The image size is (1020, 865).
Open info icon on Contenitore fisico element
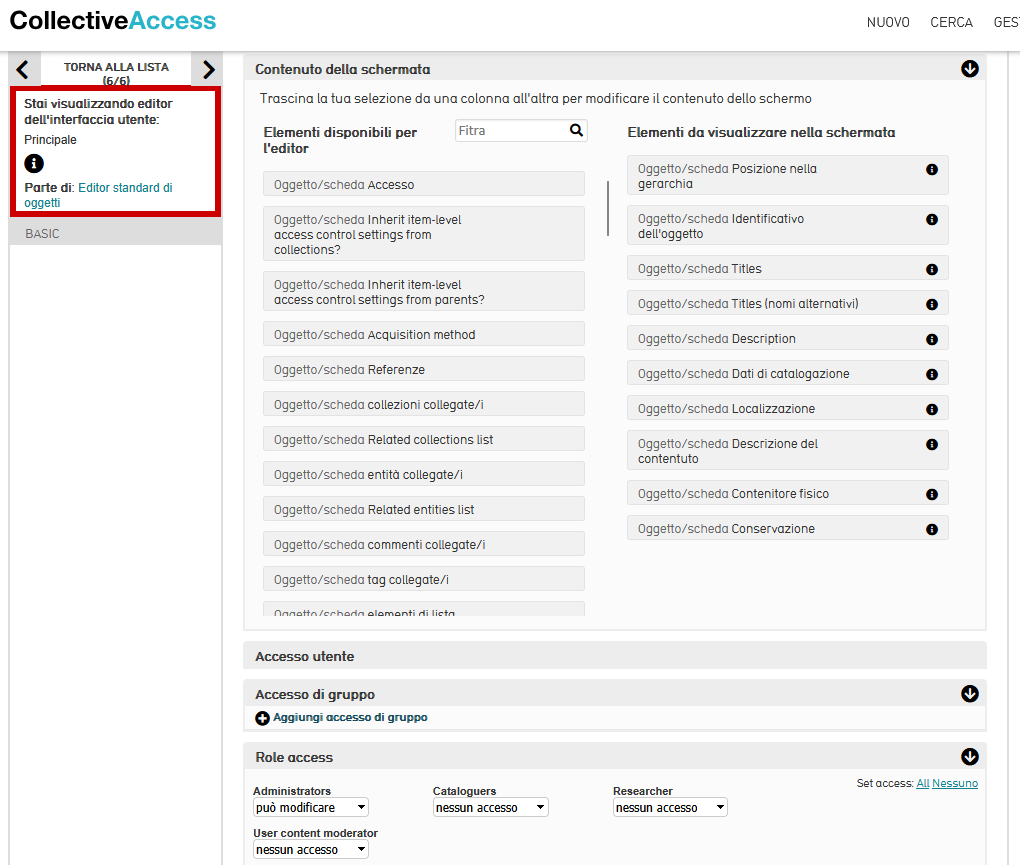click(932, 494)
